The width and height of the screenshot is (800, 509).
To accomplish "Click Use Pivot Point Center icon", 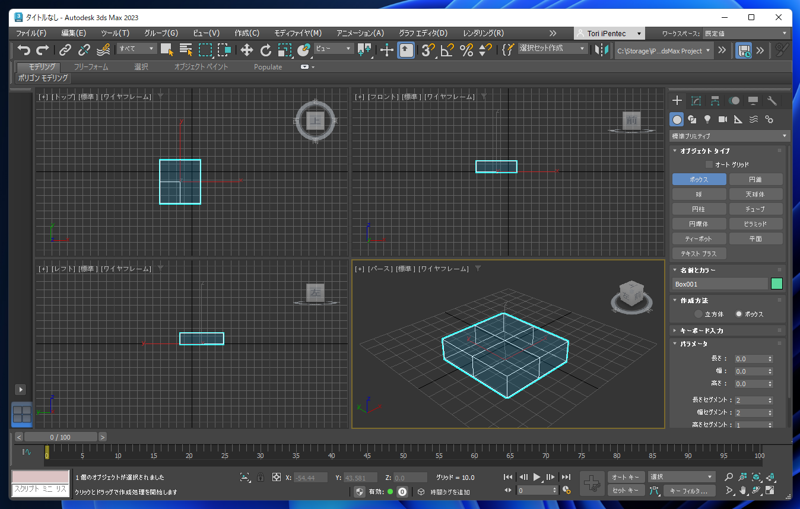I will coord(364,50).
